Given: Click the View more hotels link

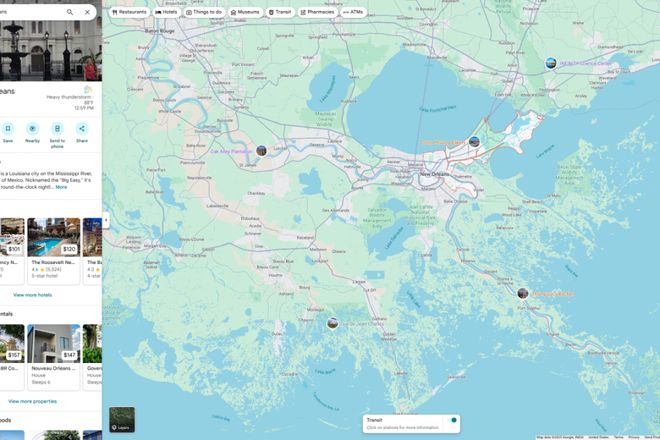Looking at the screenshot, I should click(x=32, y=295).
